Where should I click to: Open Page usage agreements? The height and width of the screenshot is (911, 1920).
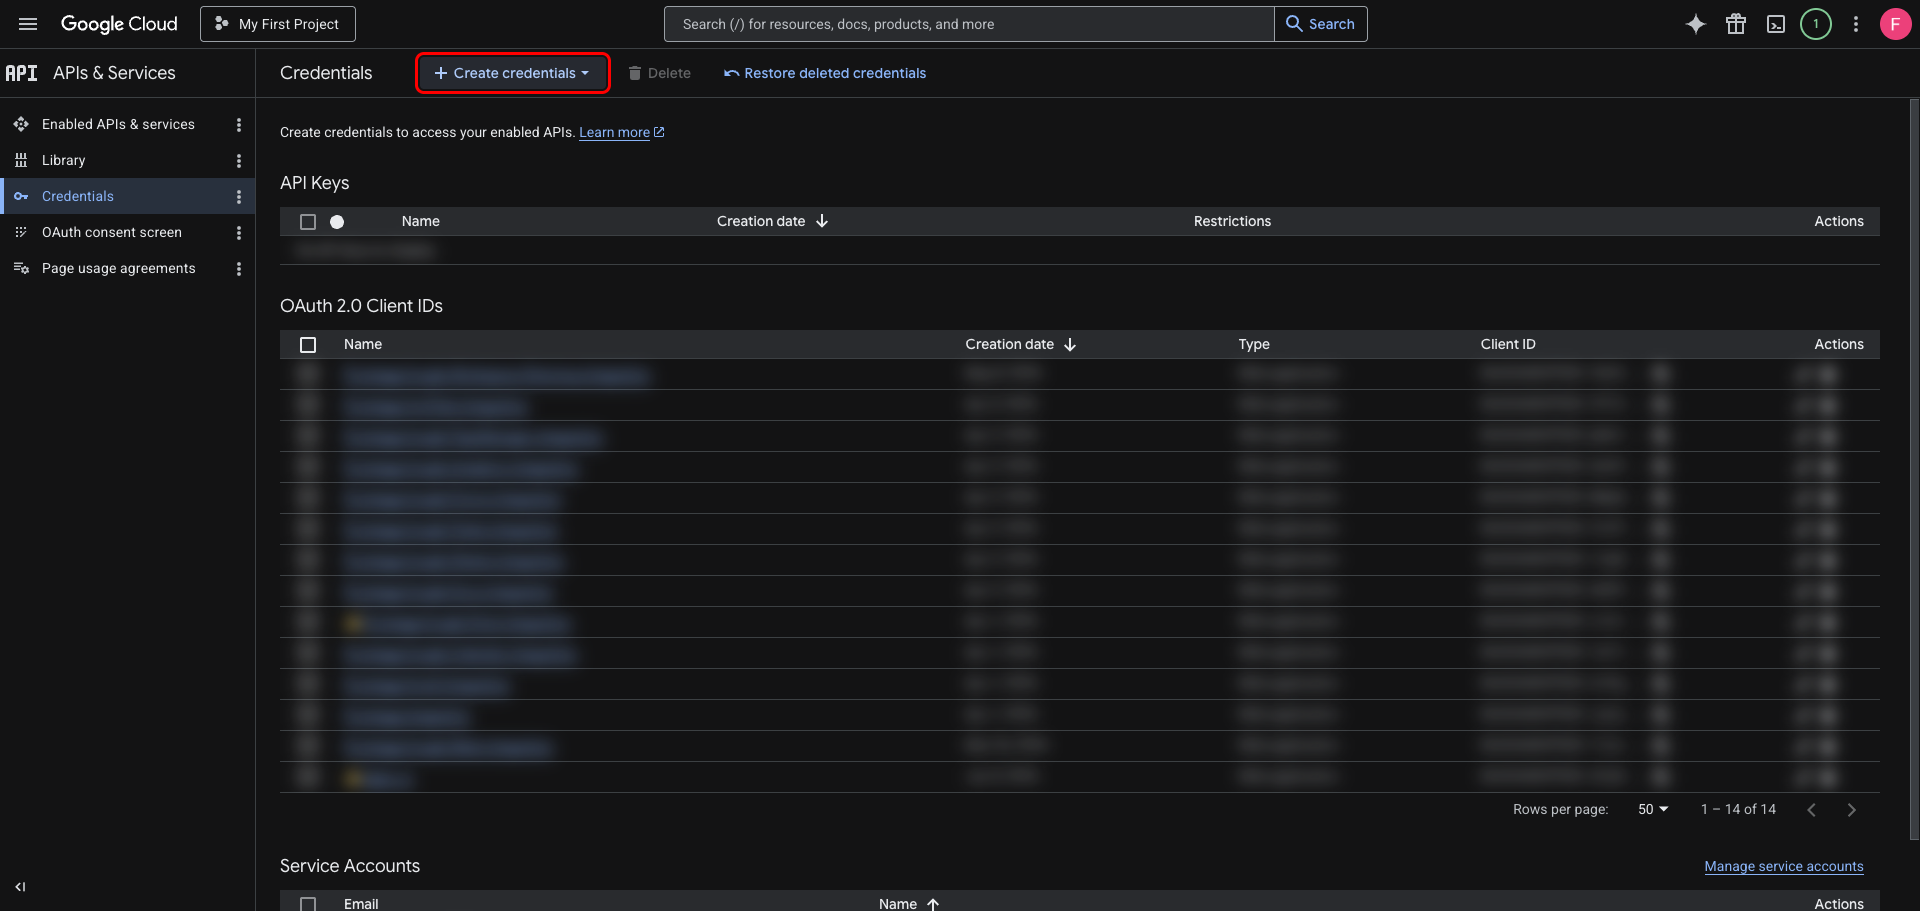pyautogui.click(x=119, y=268)
